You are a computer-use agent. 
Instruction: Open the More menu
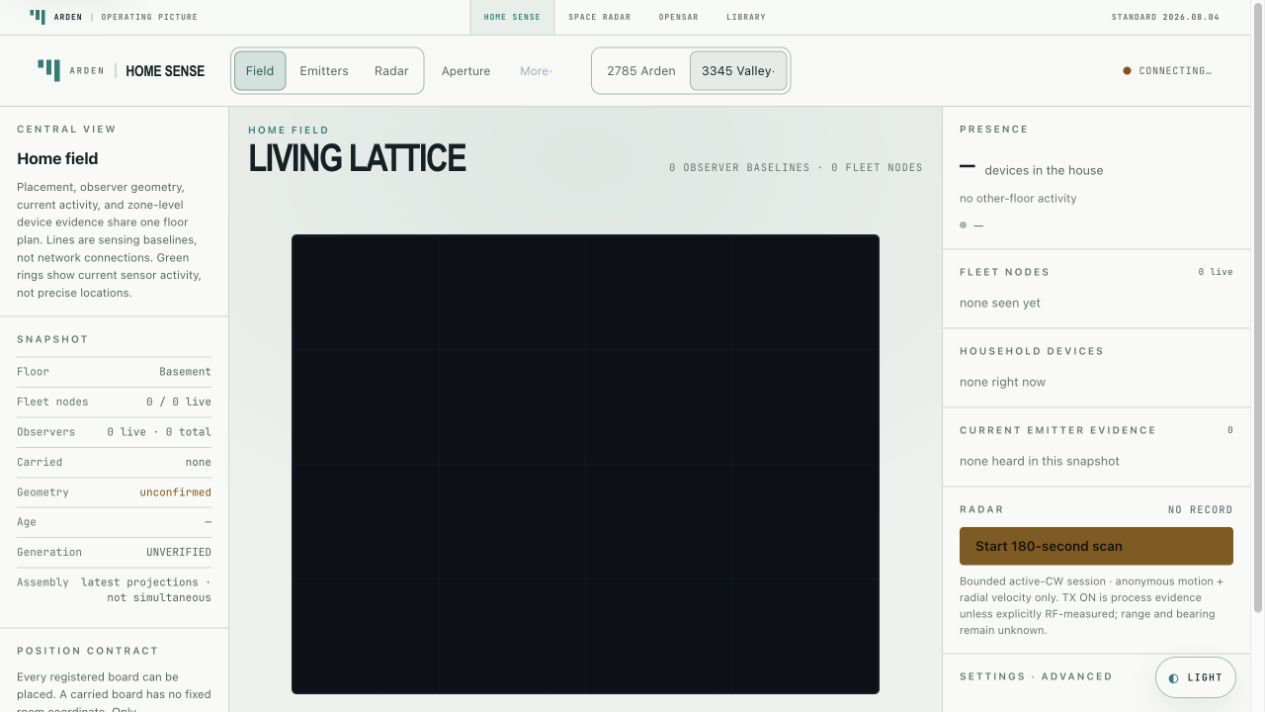pos(536,71)
